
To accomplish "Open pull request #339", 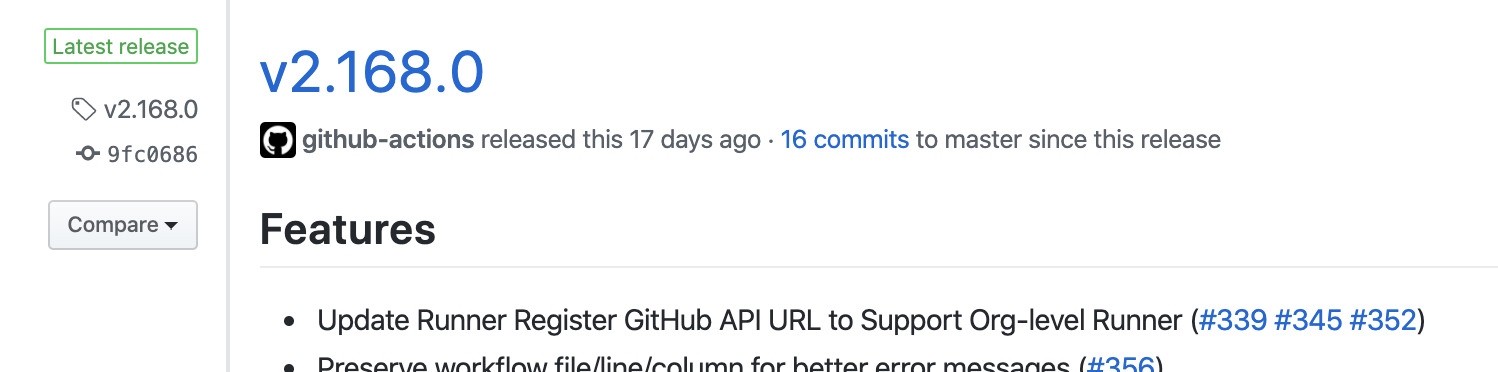I will click(1233, 321).
